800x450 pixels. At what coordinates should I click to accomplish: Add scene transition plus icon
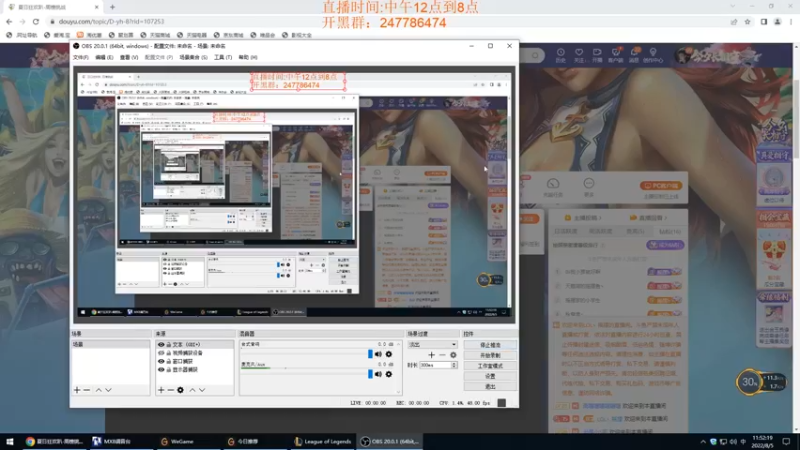tap(432, 355)
